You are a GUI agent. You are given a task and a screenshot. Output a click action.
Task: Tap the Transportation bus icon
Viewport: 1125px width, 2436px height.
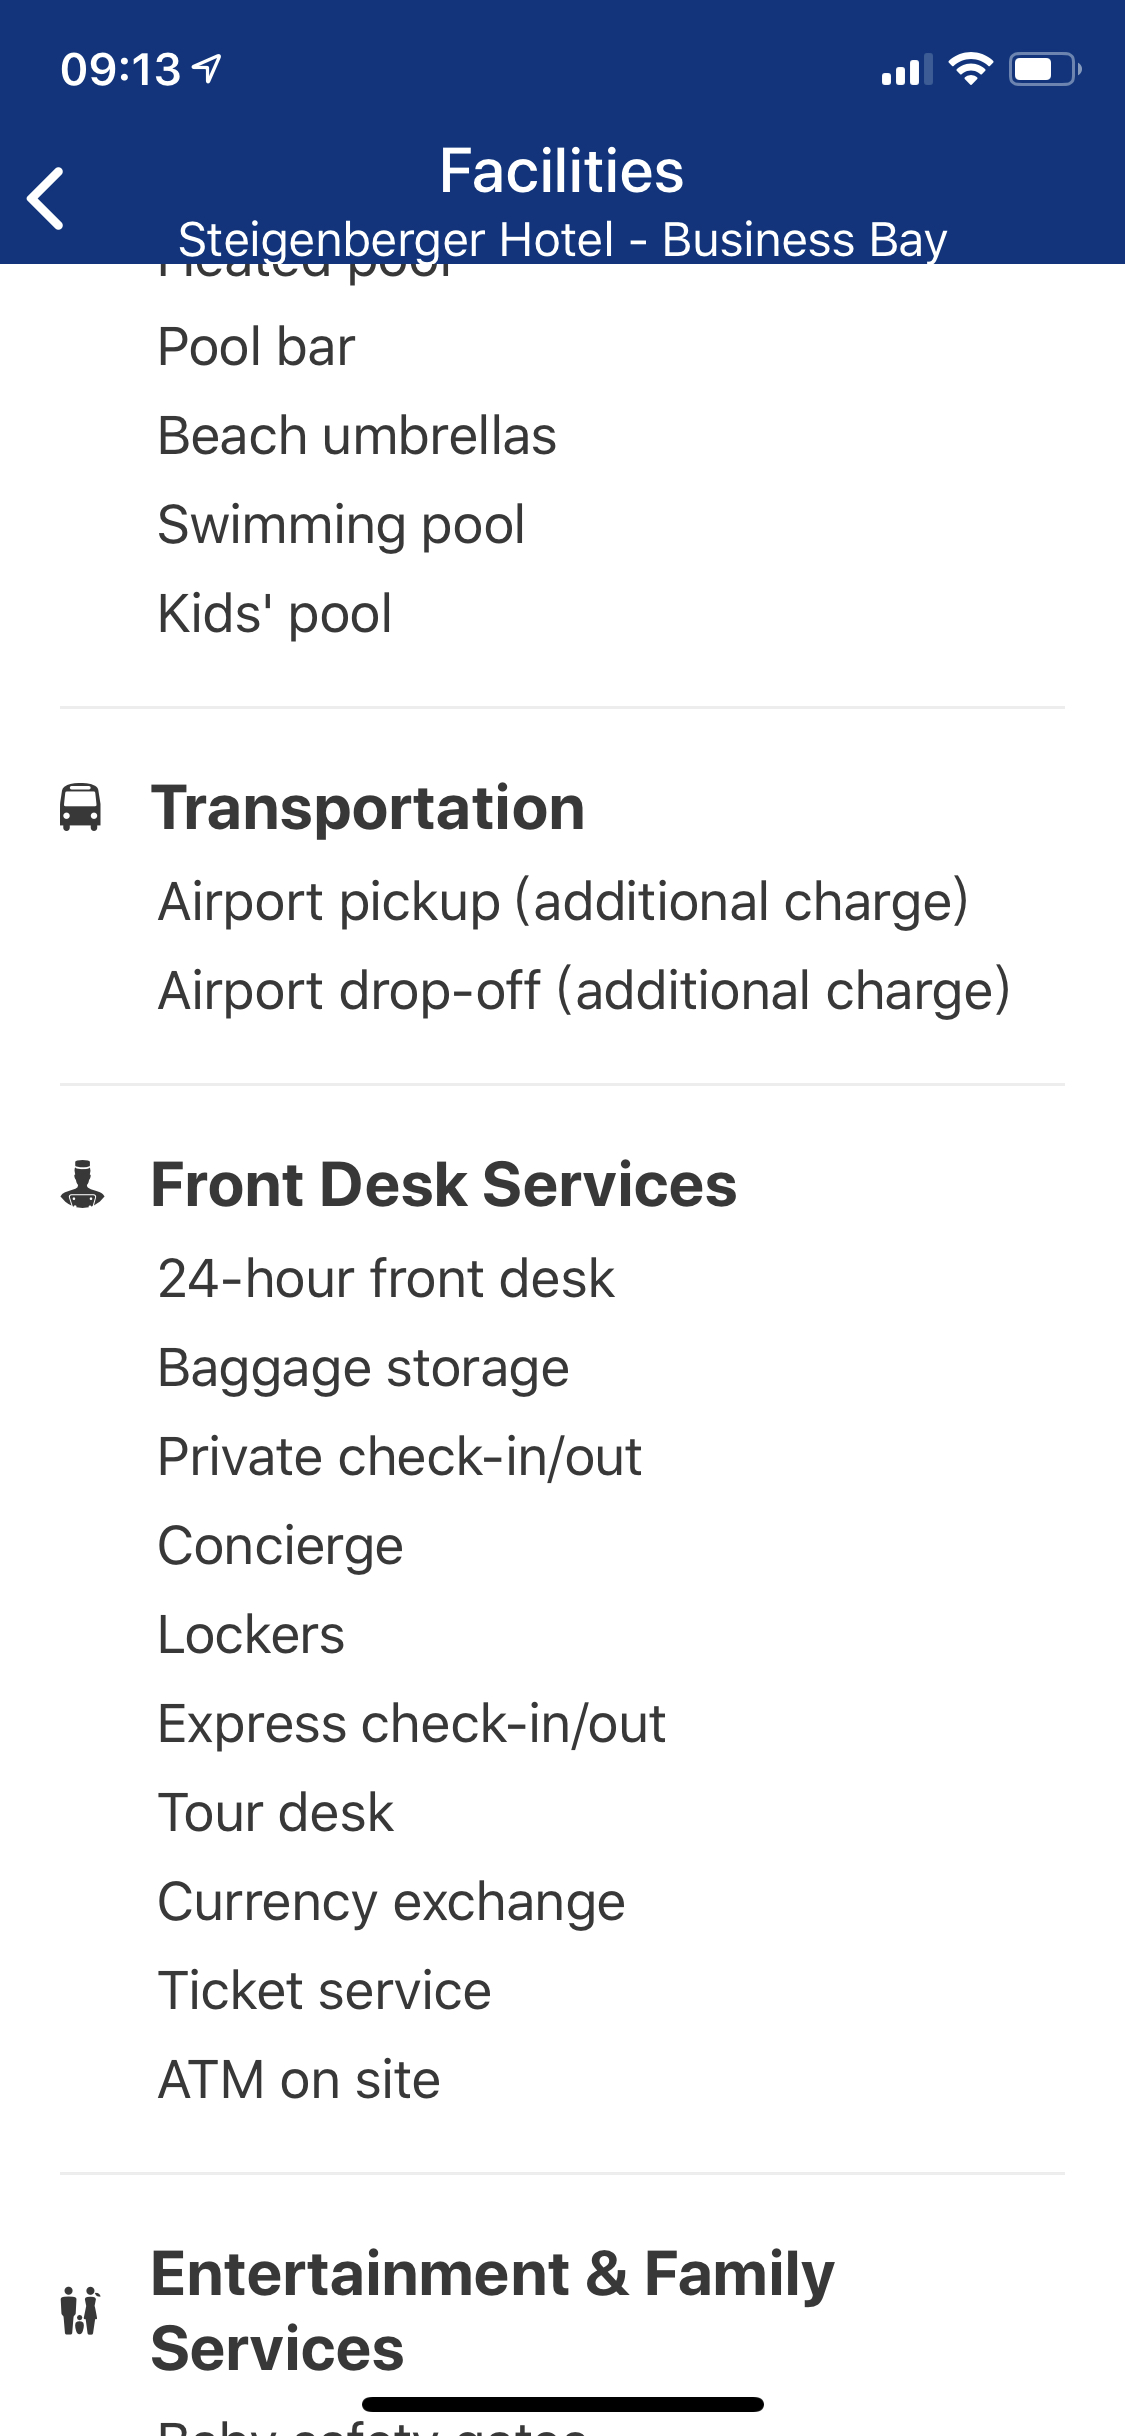80,807
